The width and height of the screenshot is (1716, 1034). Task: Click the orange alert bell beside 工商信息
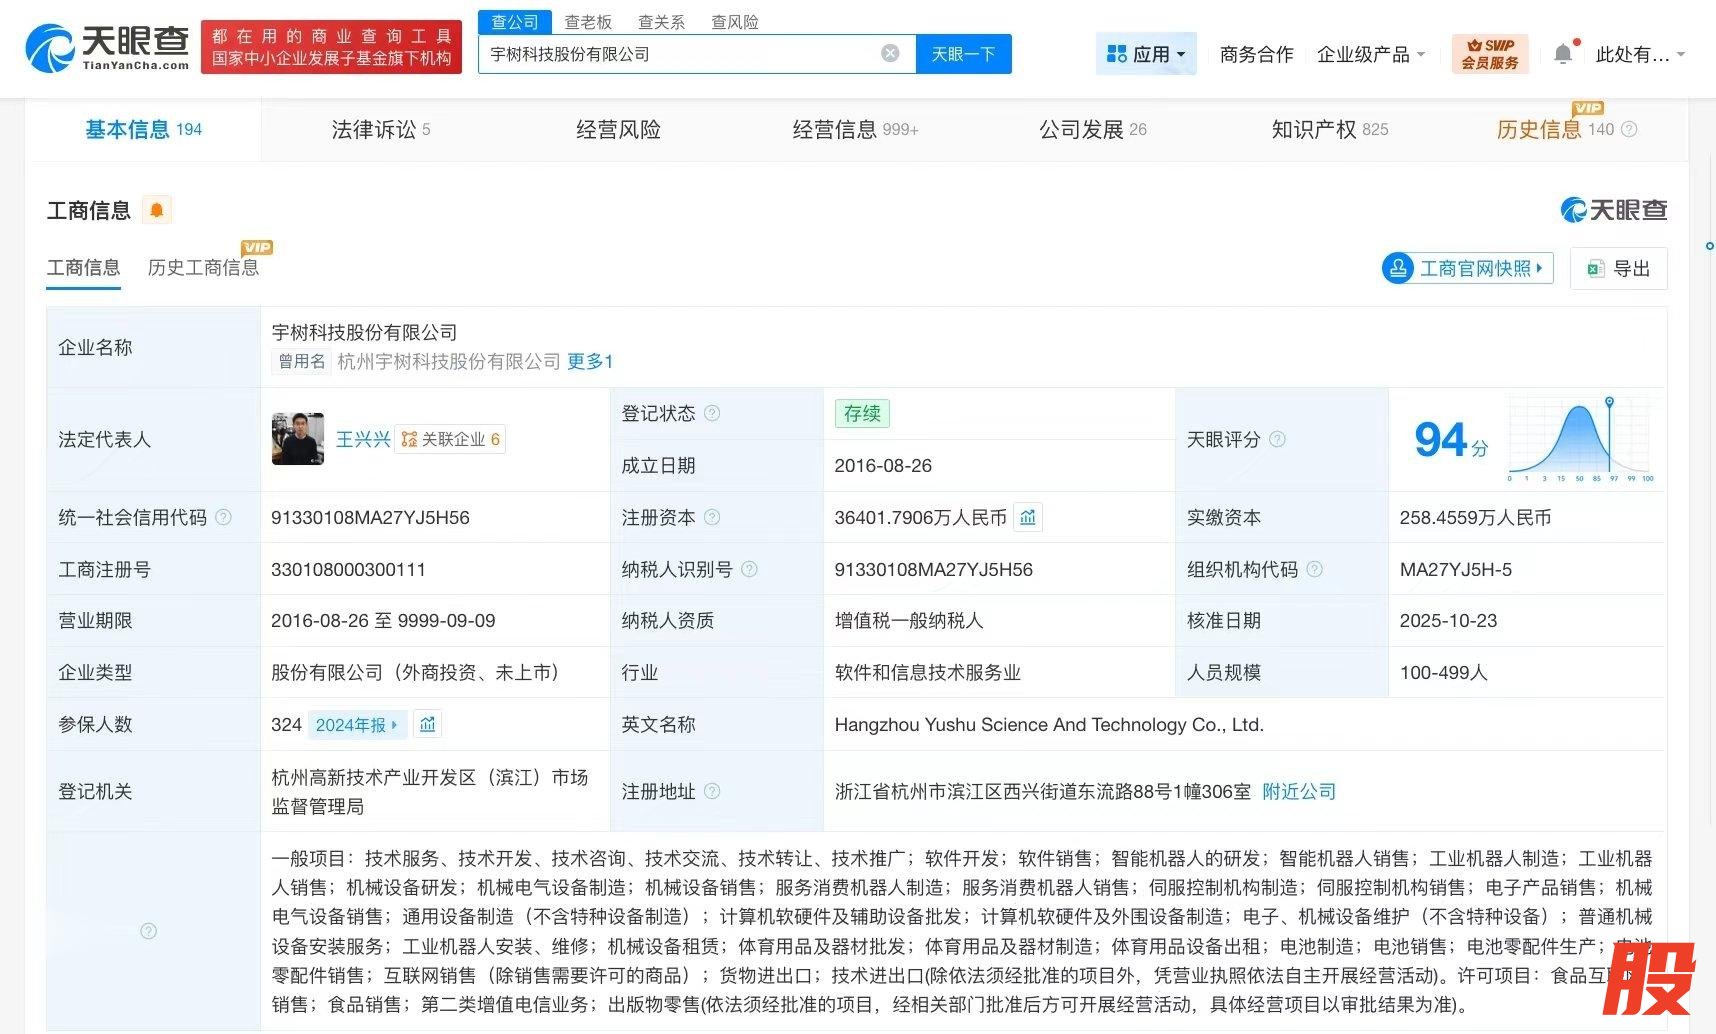tap(157, 210)
